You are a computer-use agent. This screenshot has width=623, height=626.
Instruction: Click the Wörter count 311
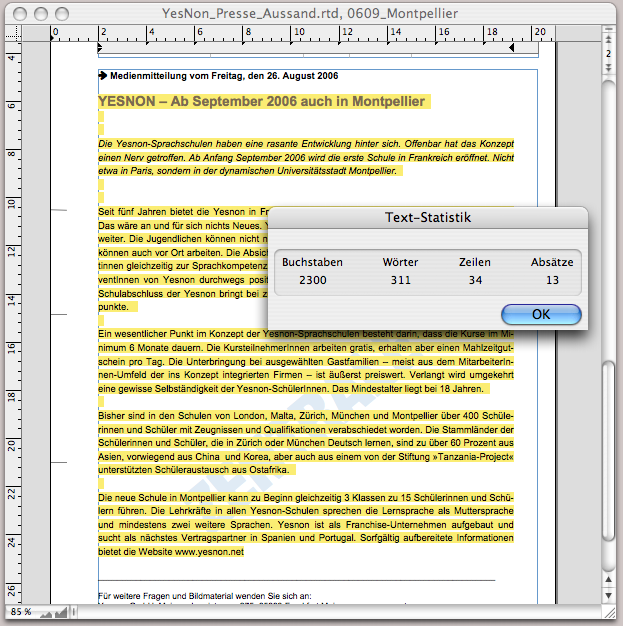pos(400,280)
